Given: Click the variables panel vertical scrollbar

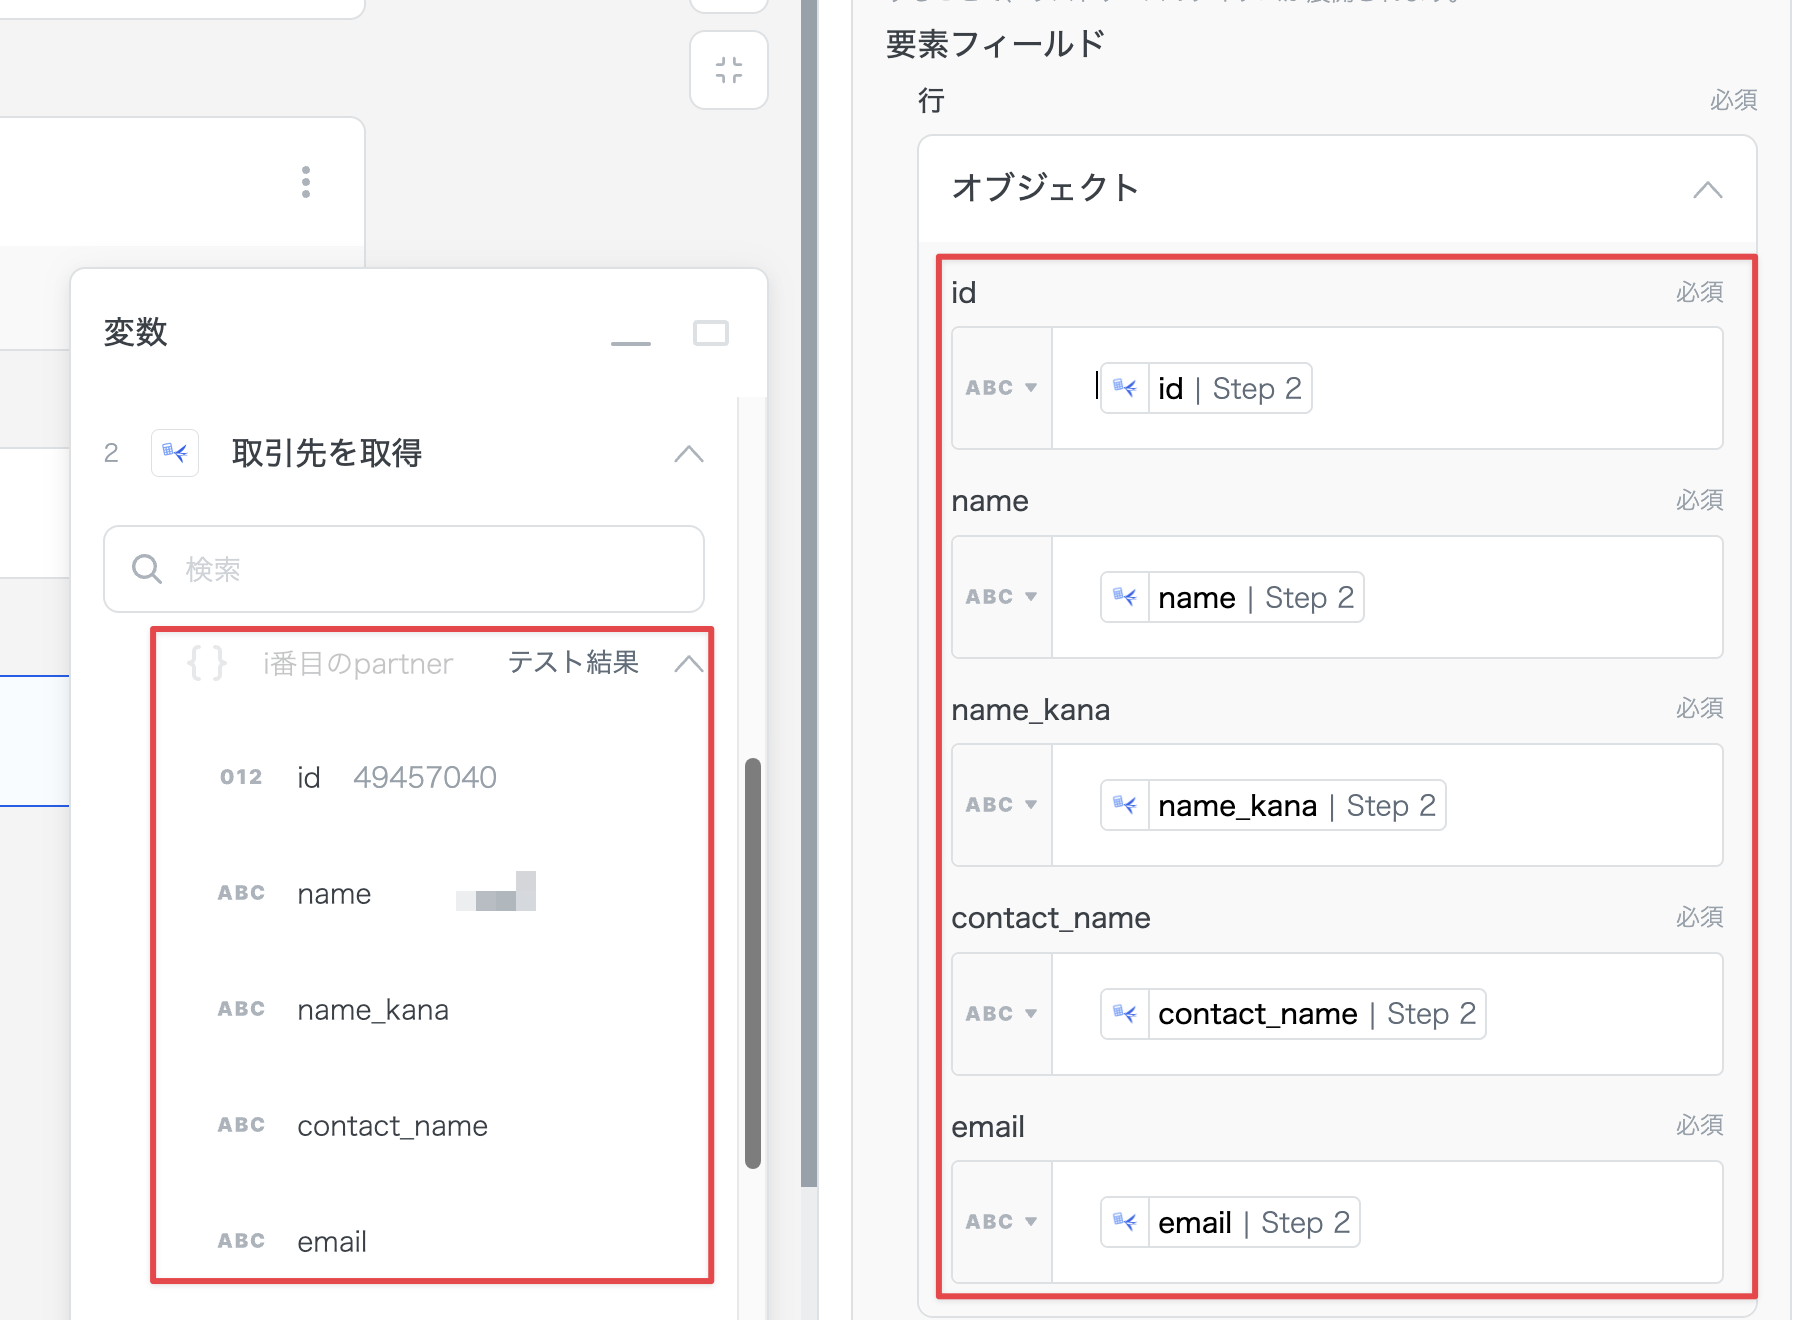Looking at the screenshot, I should [753, 962].
